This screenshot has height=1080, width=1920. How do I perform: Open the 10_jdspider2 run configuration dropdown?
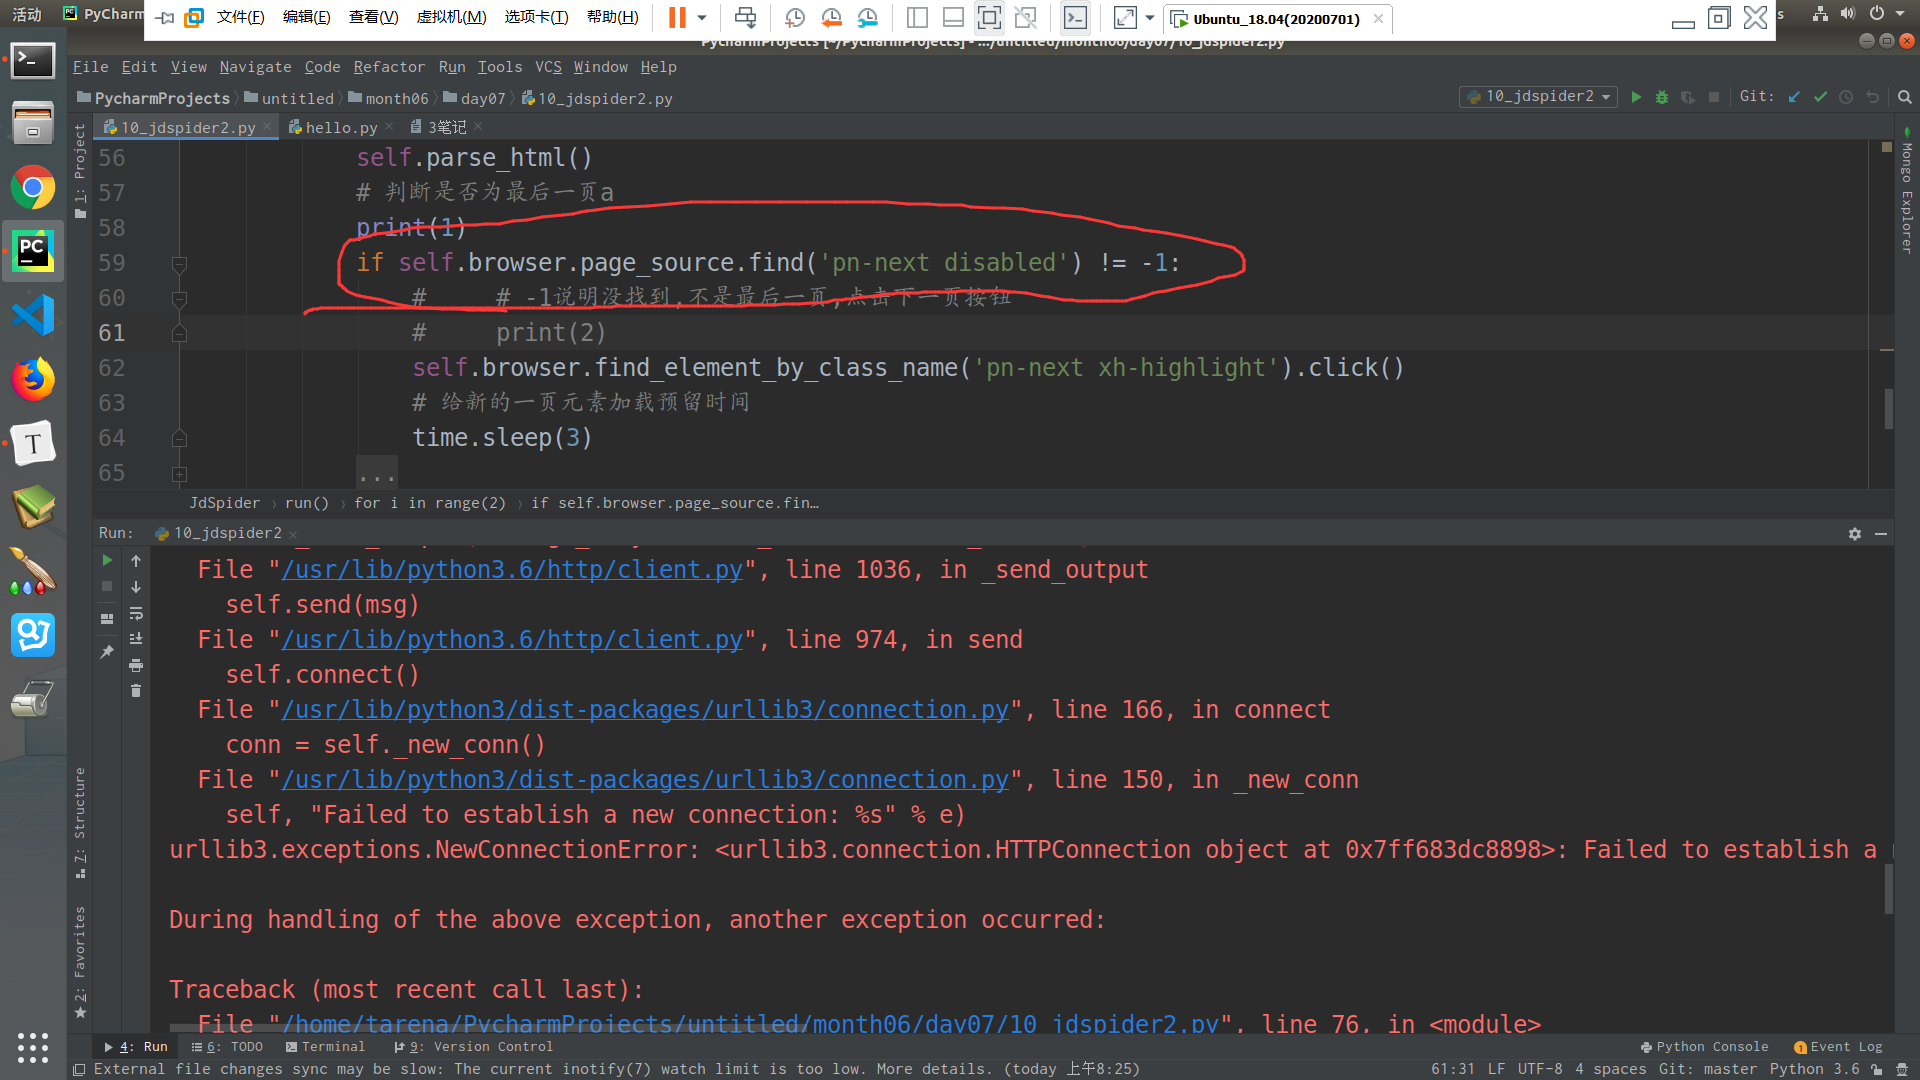1540,97
